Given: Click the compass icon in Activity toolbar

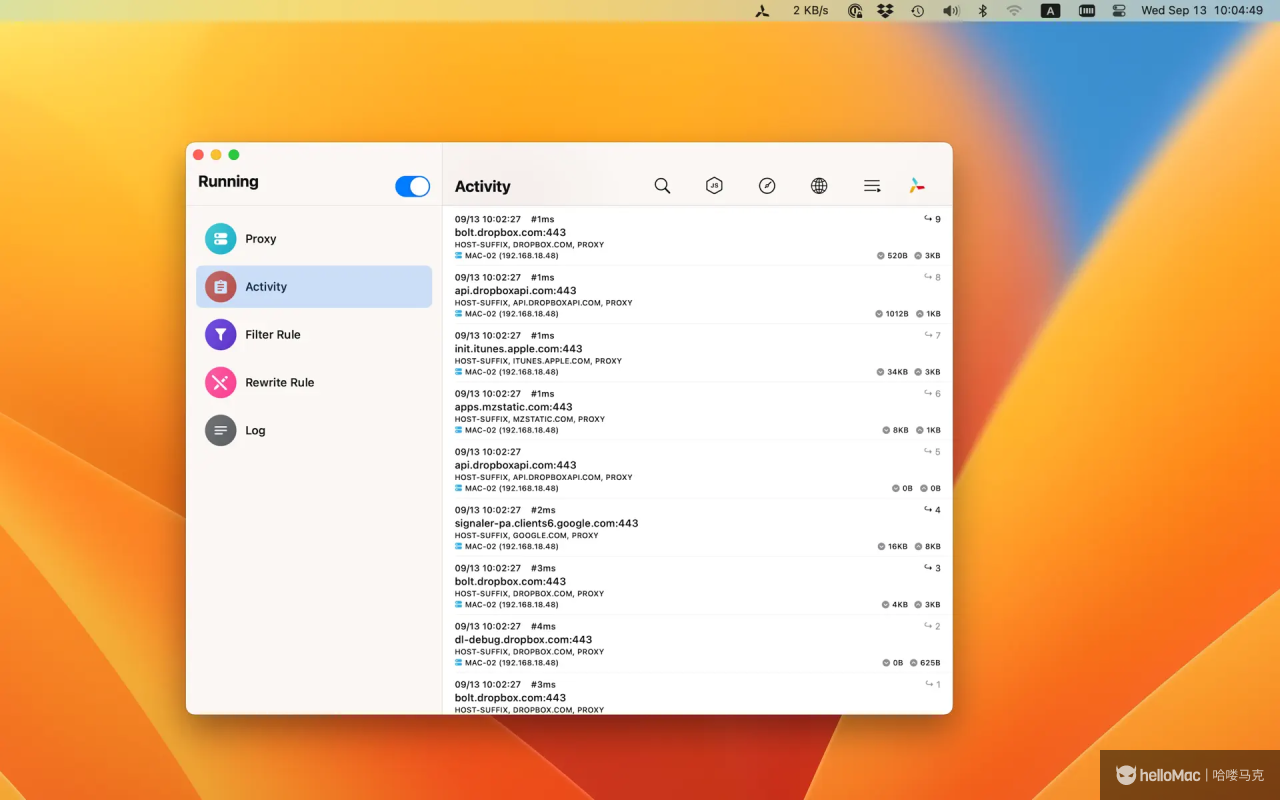Looking at the screenshot, I should pos(767,186).
